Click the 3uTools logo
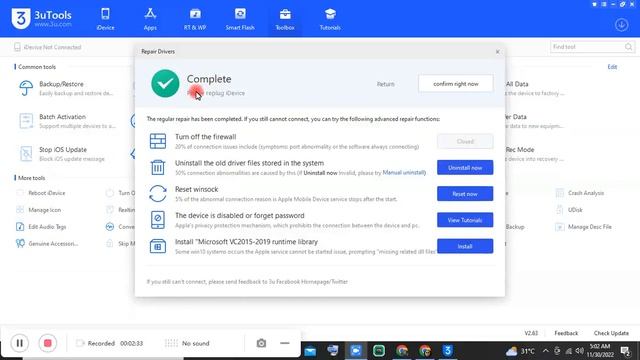This screenshot has height=360, width=640. coord(41,18)
